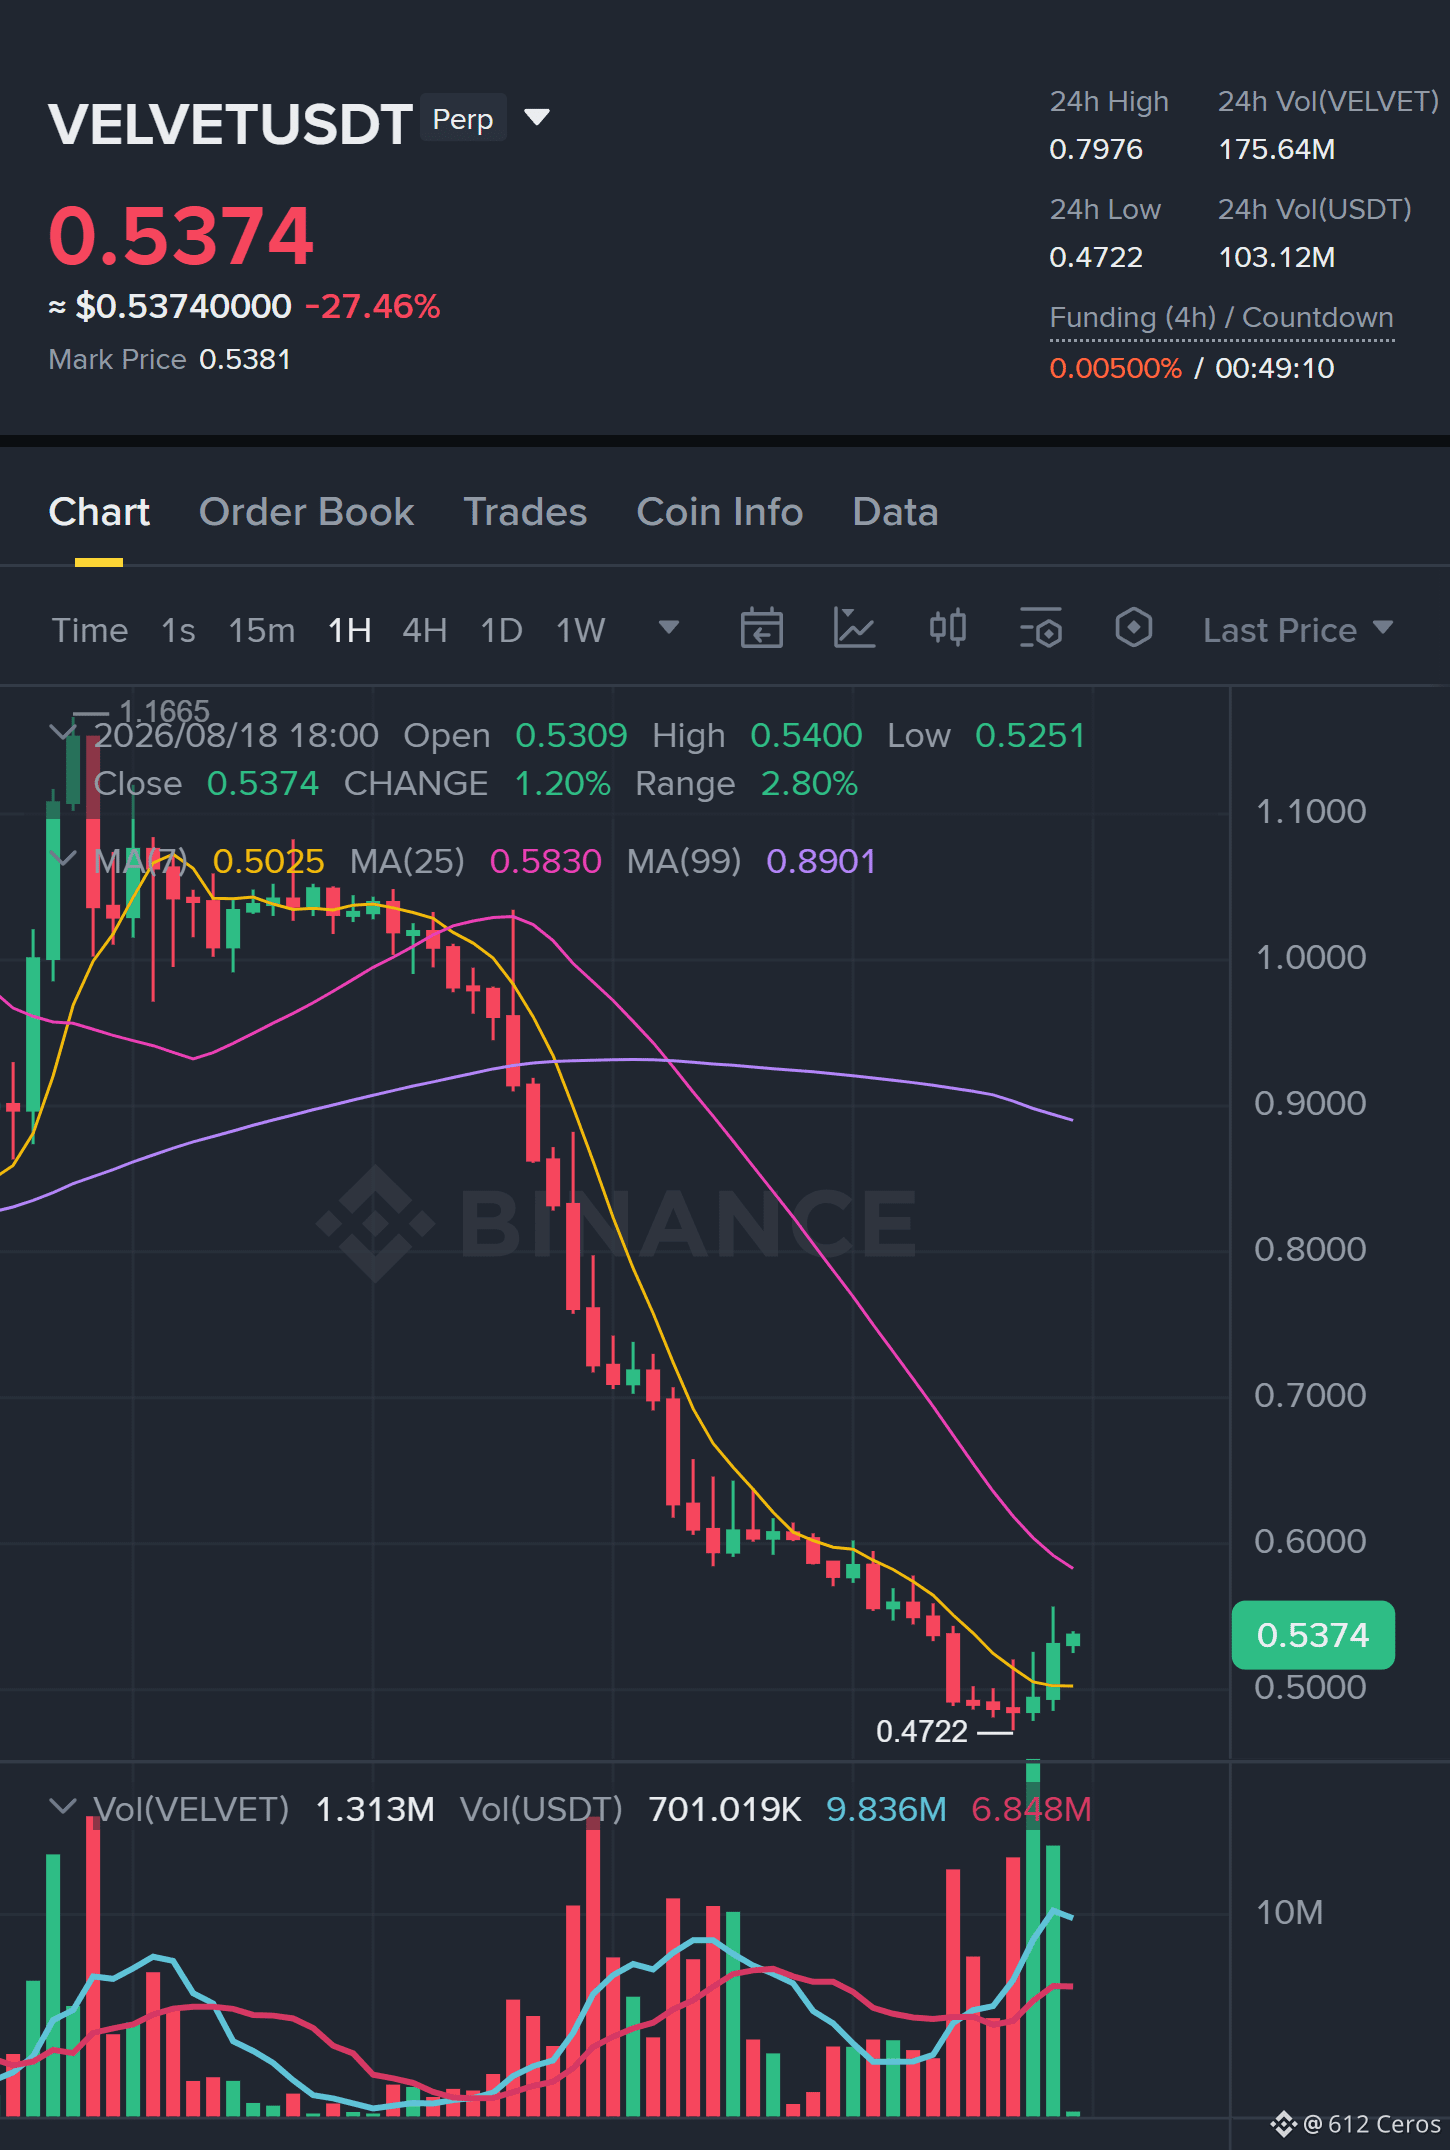This screenshot has width=1450, height=2150.
Task: Click the CHANGE value 1.20%
Action: coord(562,783)
